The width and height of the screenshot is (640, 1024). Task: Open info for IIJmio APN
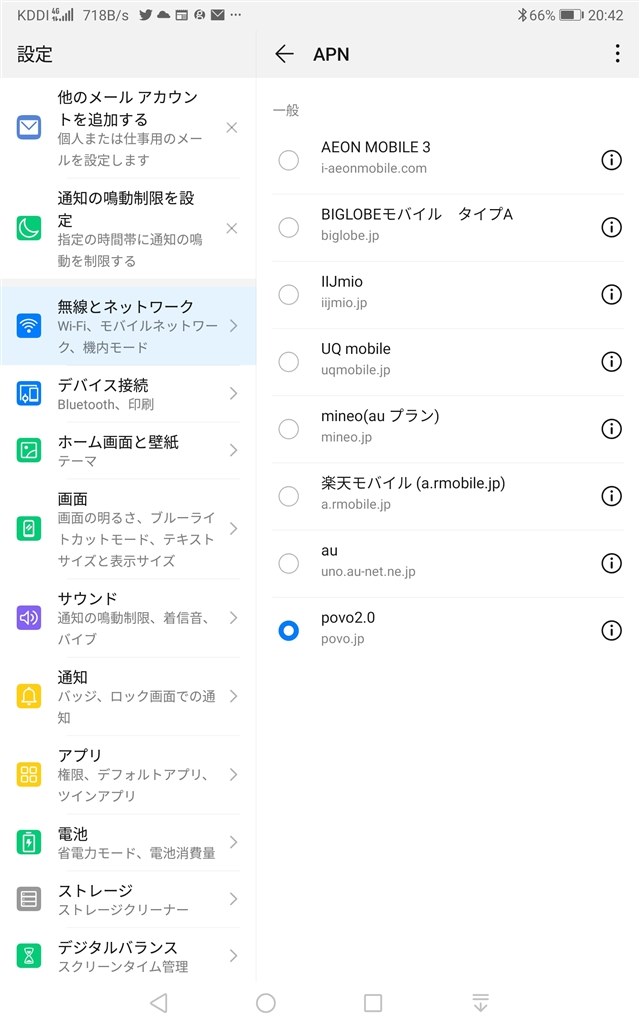[x=611, y=295]
